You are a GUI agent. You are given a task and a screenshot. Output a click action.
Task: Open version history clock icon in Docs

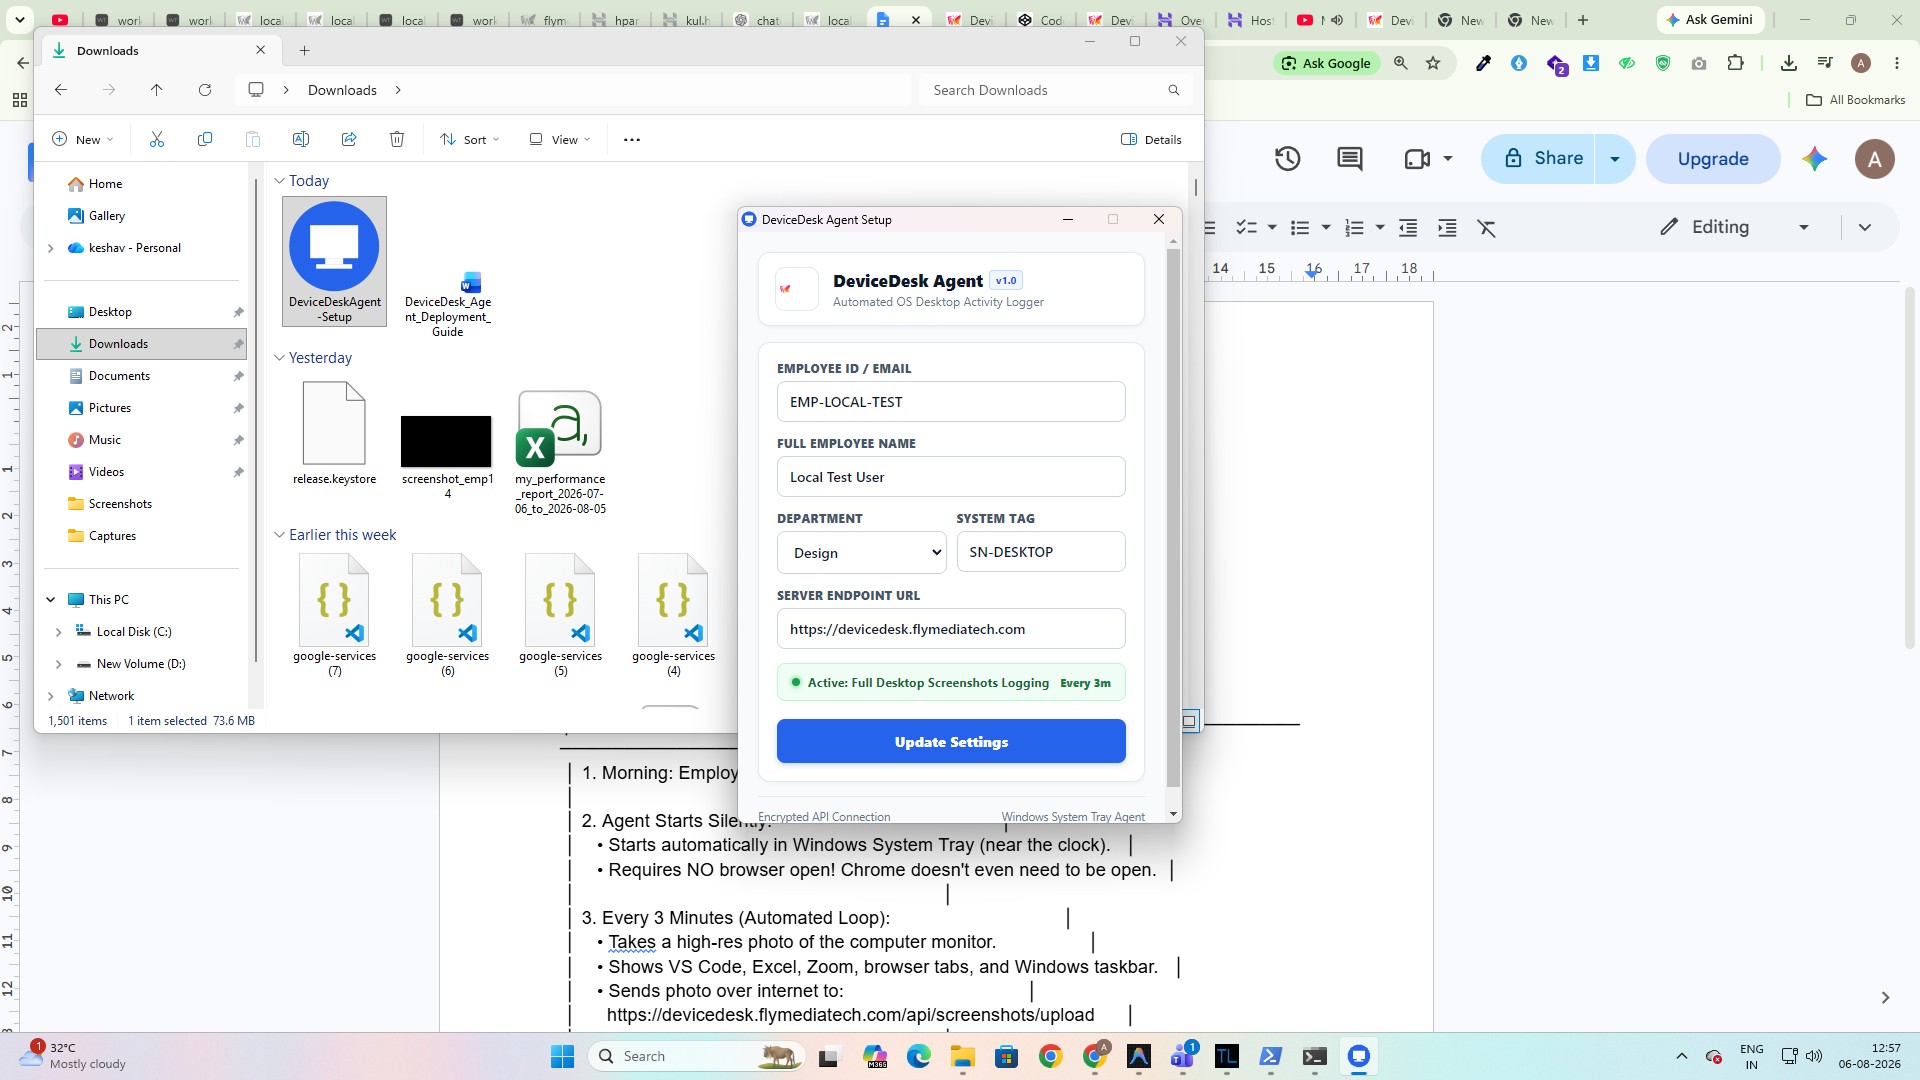(x=1287, y=158)
